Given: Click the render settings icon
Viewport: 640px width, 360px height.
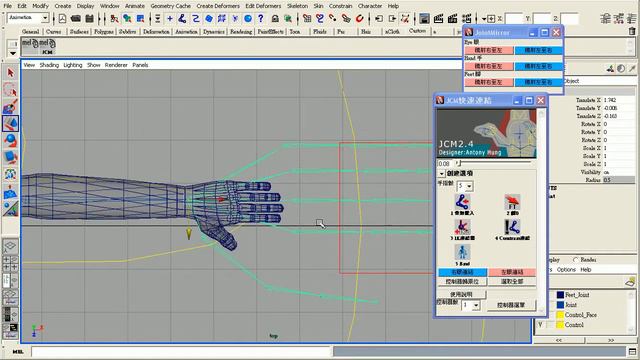Looking at the screenshot, I should tap(467, 18).
